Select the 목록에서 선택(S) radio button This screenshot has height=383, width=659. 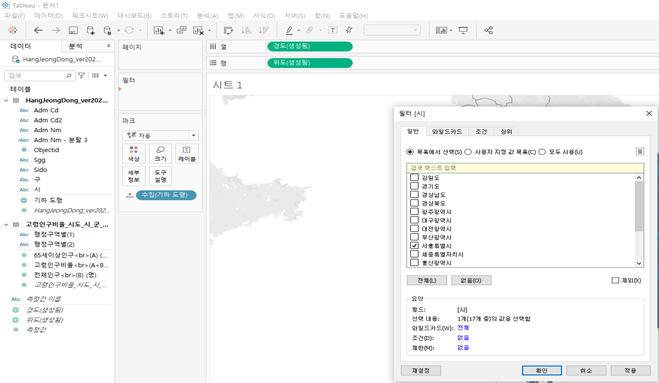[x=410, y=152]
